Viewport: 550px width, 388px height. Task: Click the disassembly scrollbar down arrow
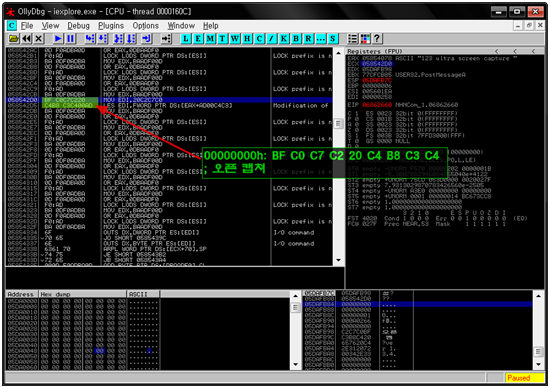click(x=338, y=260)
